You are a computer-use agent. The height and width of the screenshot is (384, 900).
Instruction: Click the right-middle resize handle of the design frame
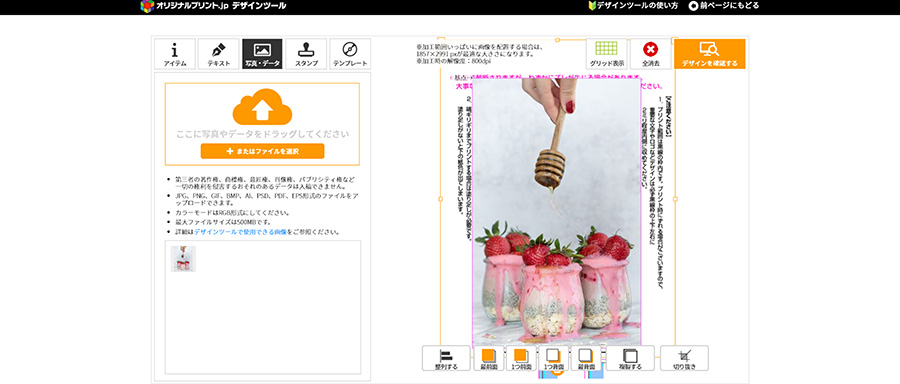[x=675, y=199]
